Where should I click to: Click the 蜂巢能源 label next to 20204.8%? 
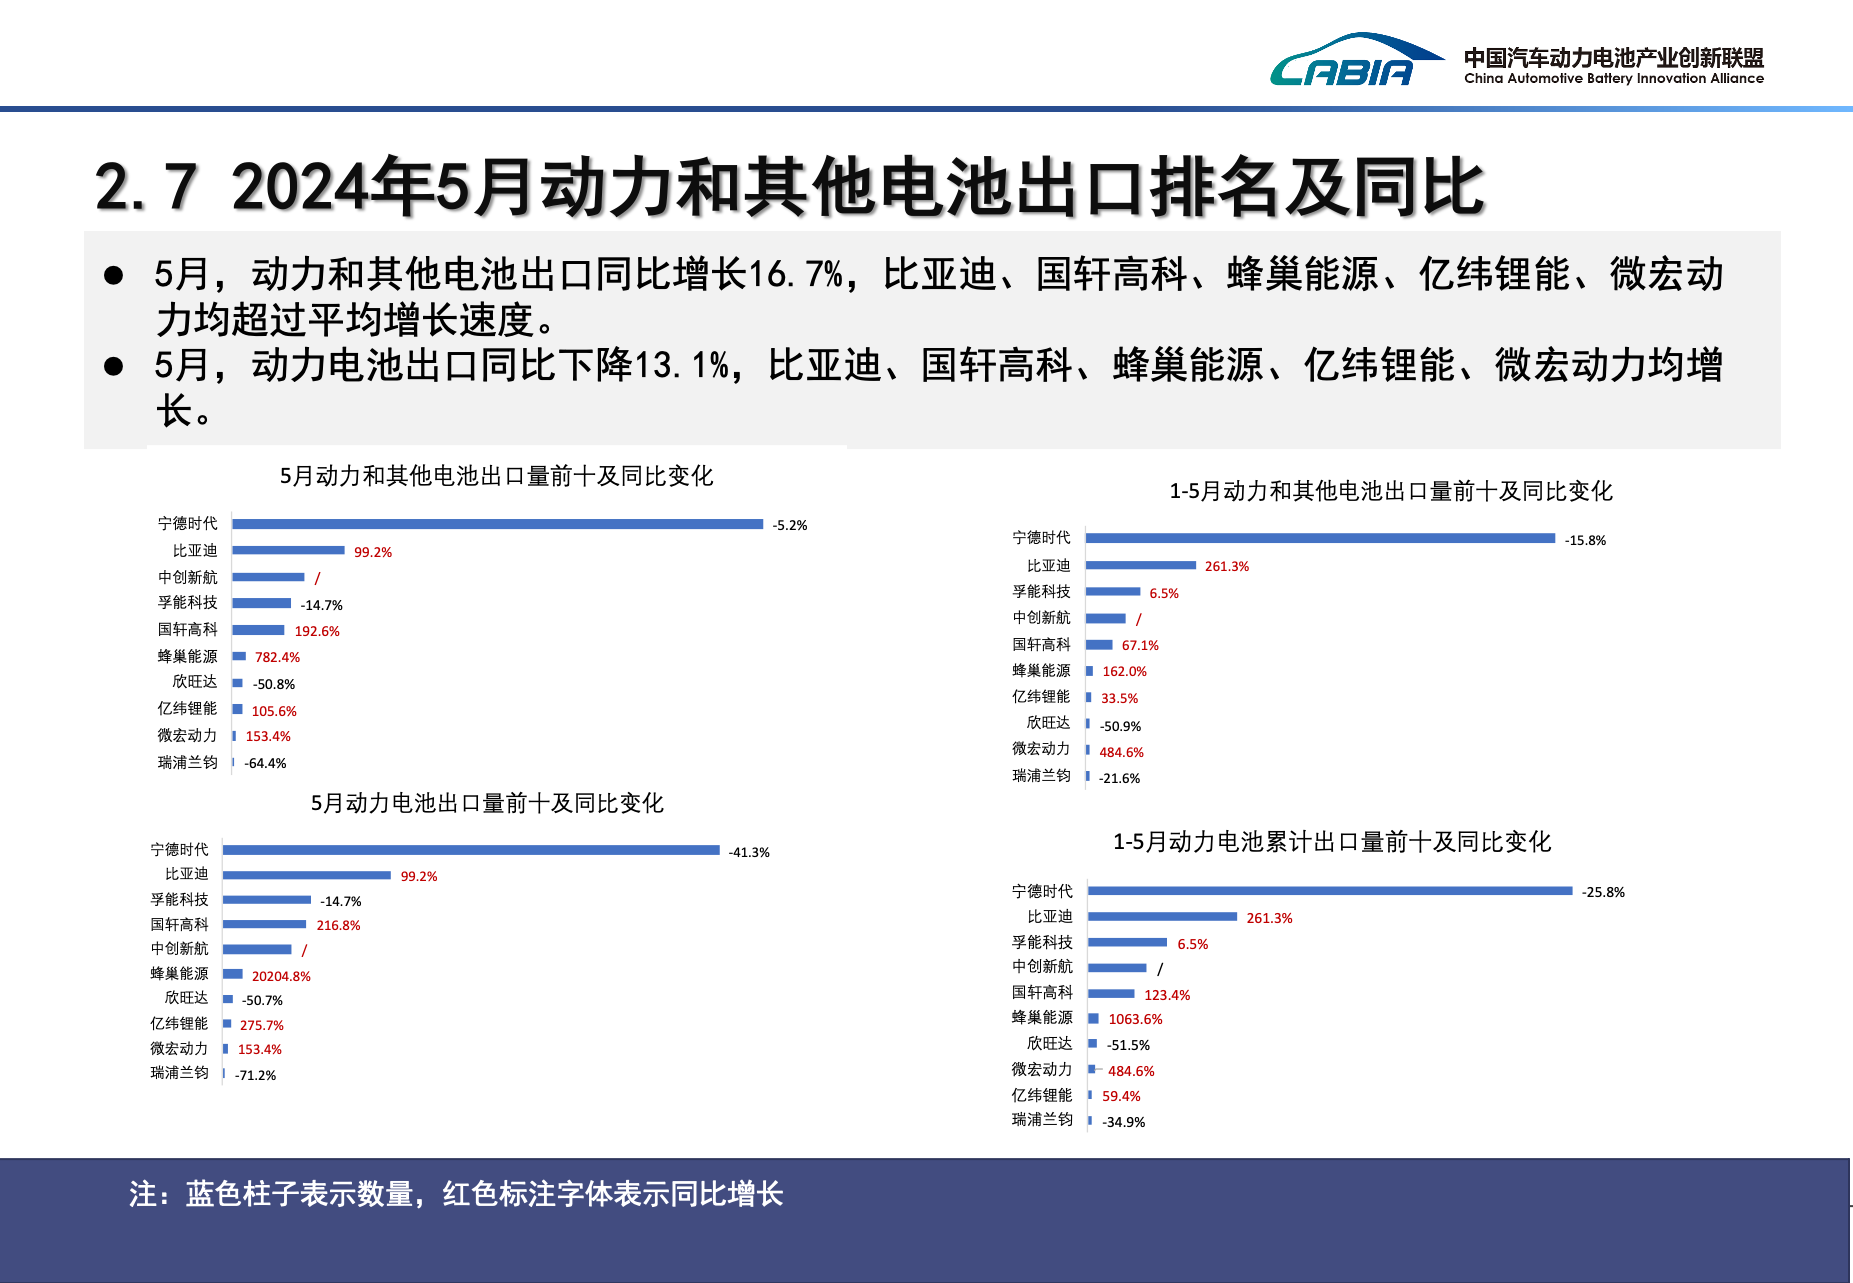[x=180, y=973]
